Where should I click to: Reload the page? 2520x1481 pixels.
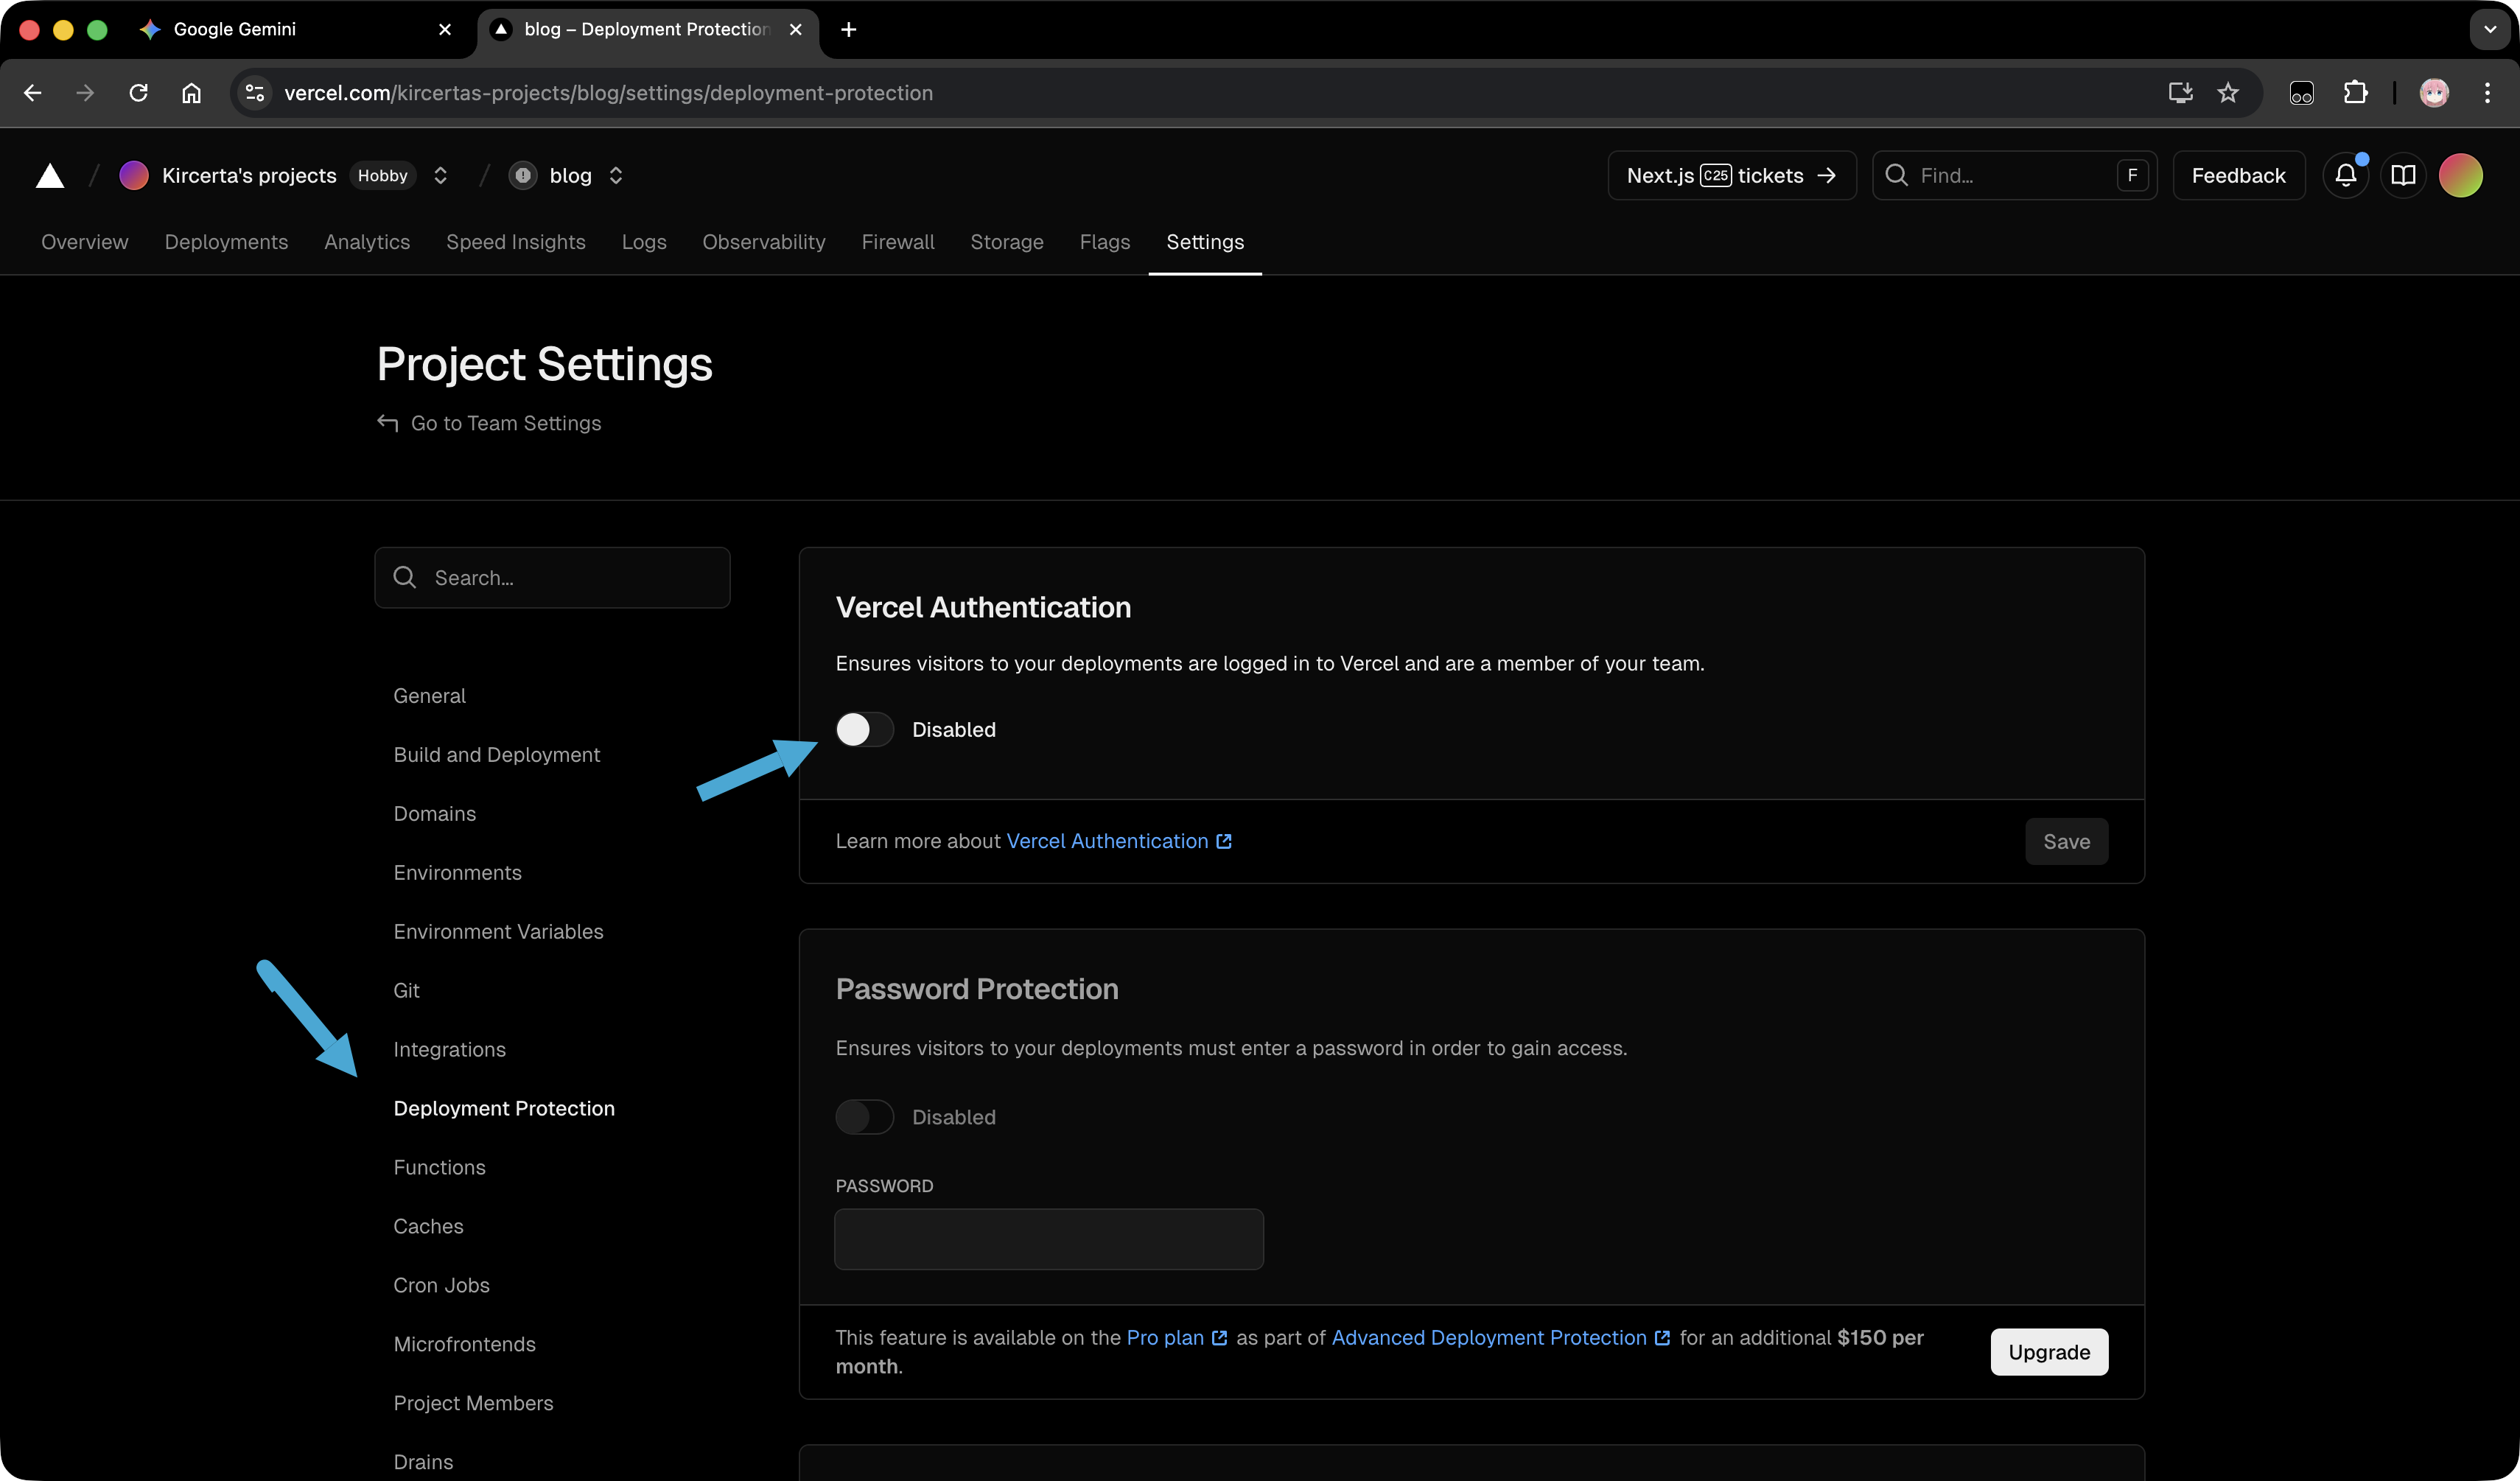coord(139,93)
